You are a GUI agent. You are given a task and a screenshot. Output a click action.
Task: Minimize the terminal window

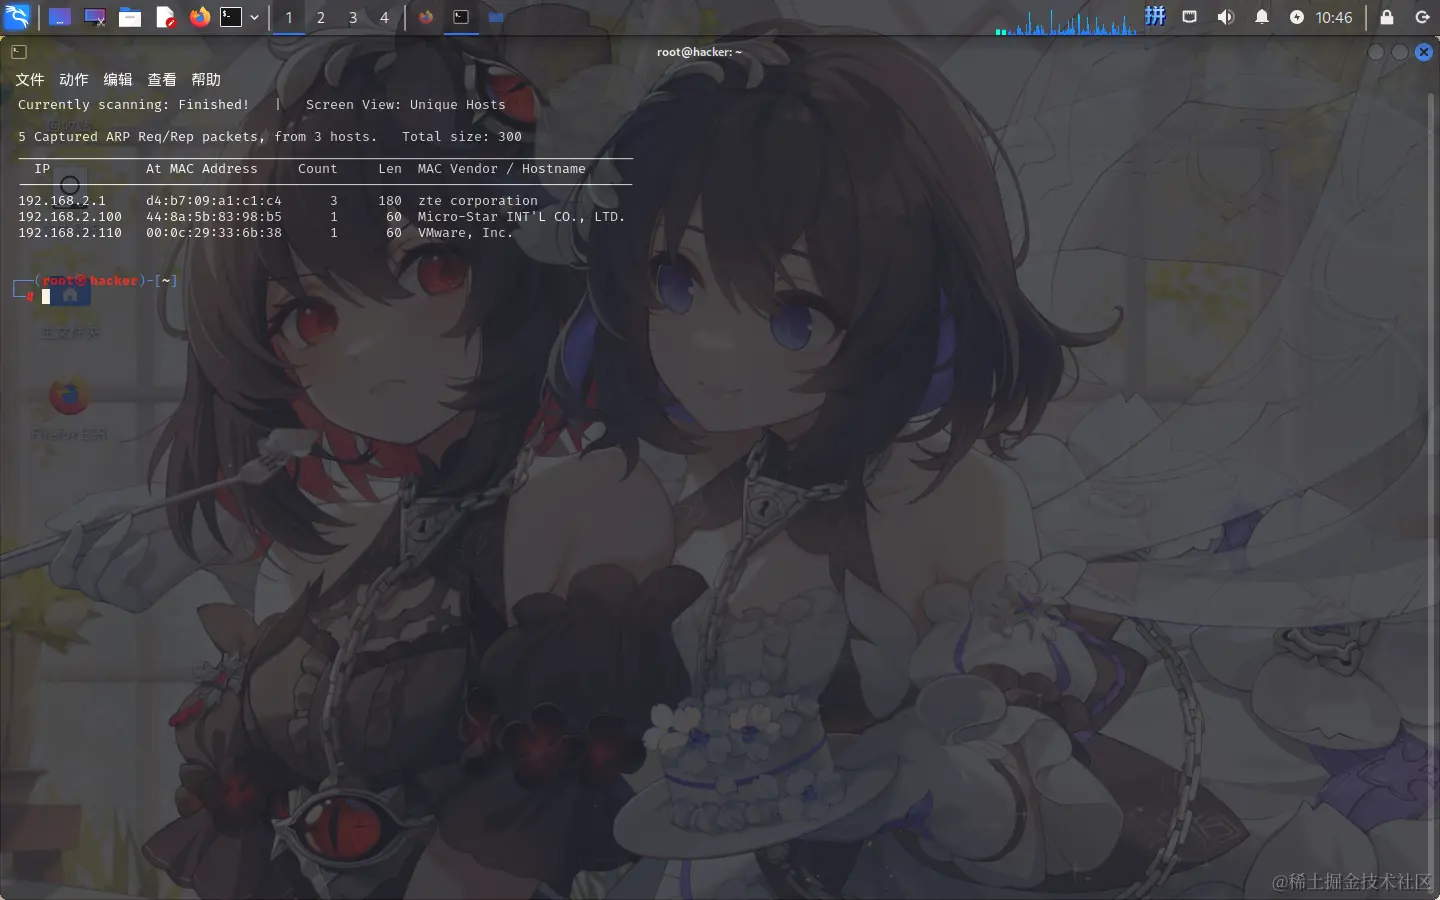(1376, 52)
